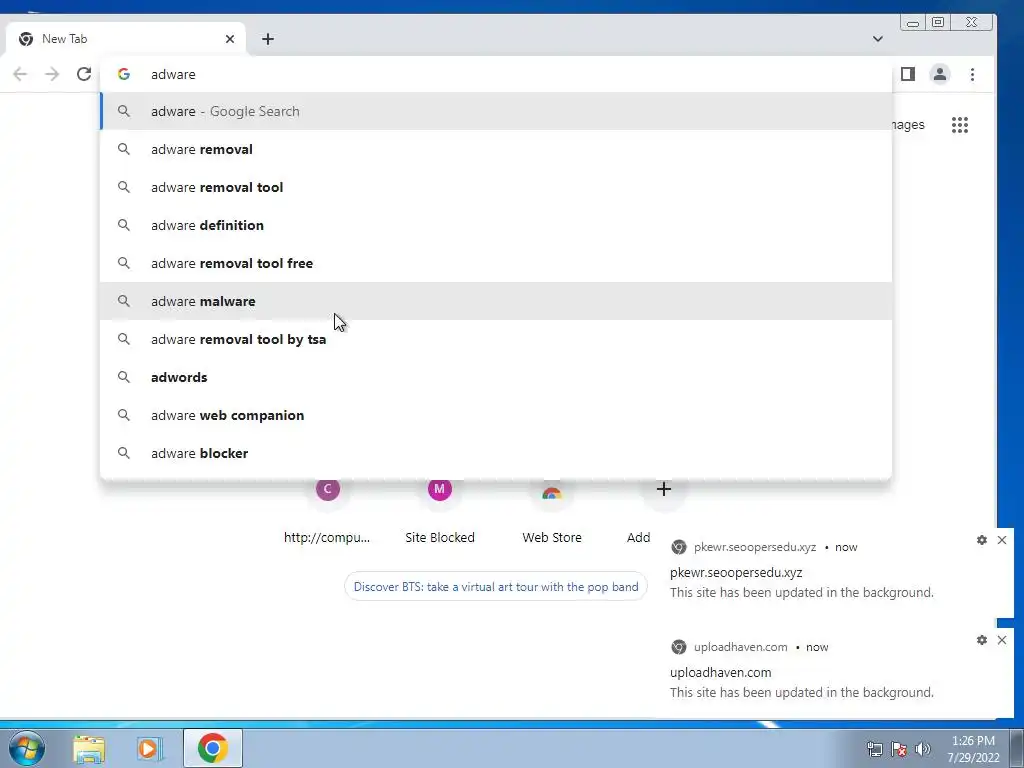This screenshot has height=768, width=1024.
Task: Toggle the side panel icon
Action: tap(908, 74)
